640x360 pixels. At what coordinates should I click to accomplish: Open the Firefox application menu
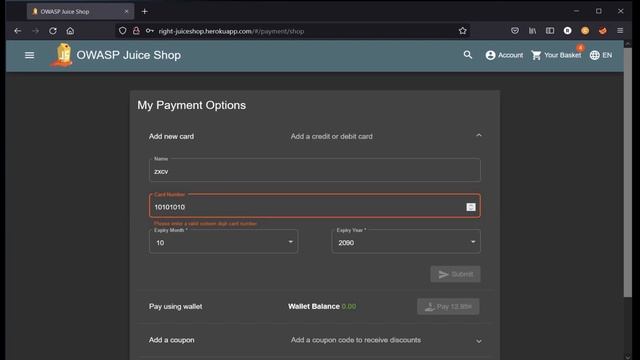(620, 31)
